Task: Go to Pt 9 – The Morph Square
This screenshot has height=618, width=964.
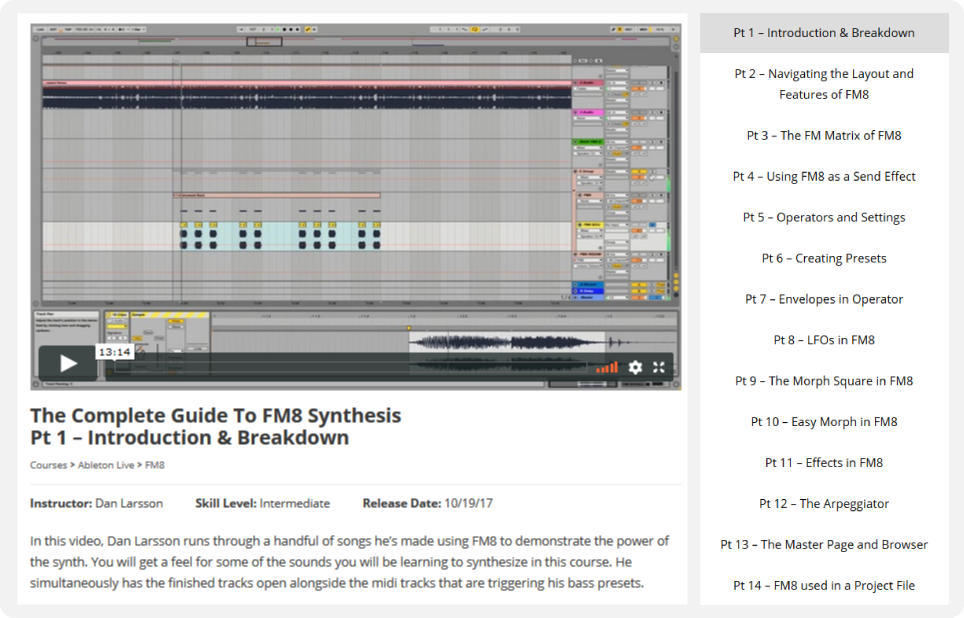Action: 824,381
